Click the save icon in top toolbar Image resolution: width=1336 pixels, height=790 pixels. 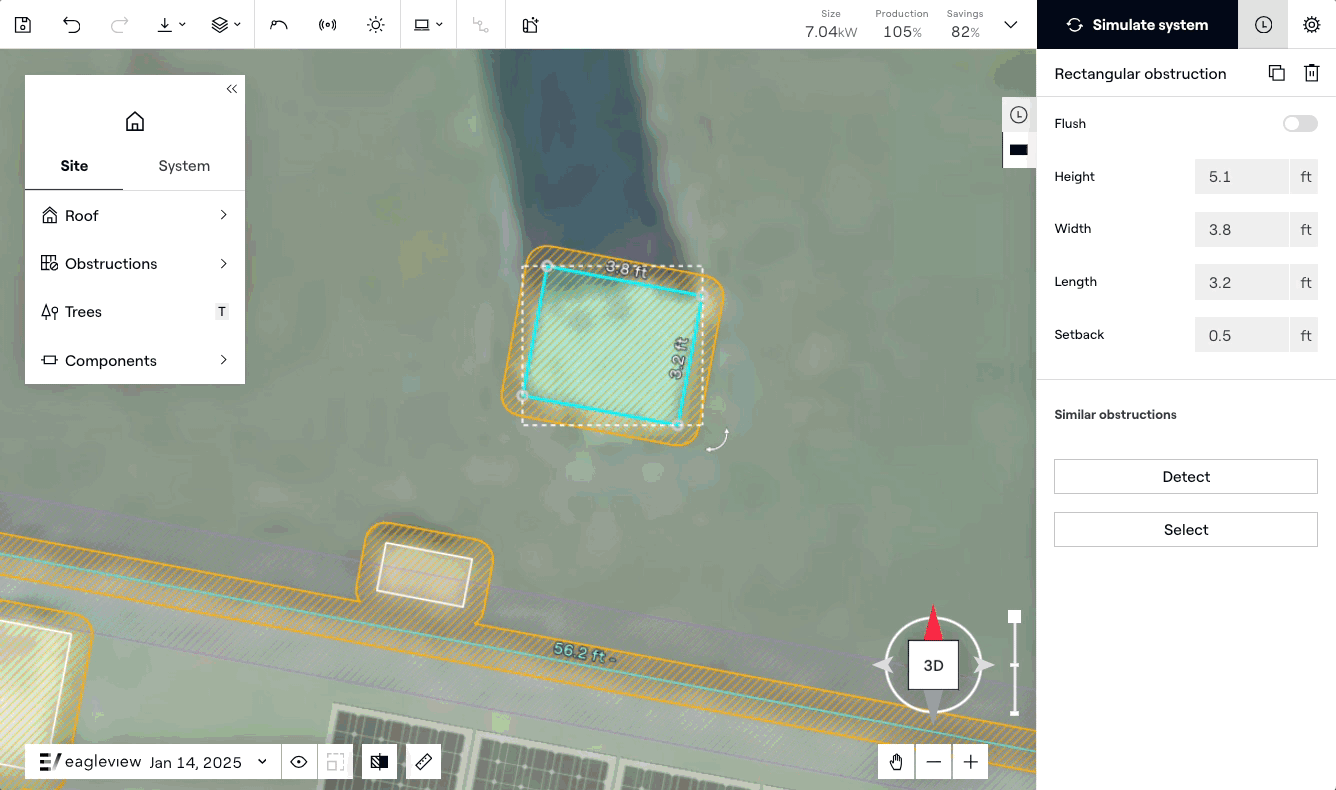[23, 25]
